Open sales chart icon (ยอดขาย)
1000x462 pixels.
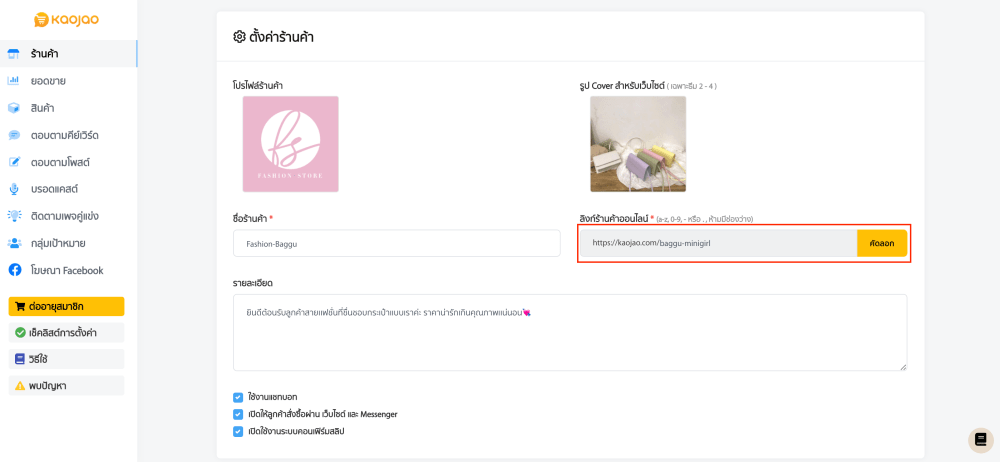[14, 80]
